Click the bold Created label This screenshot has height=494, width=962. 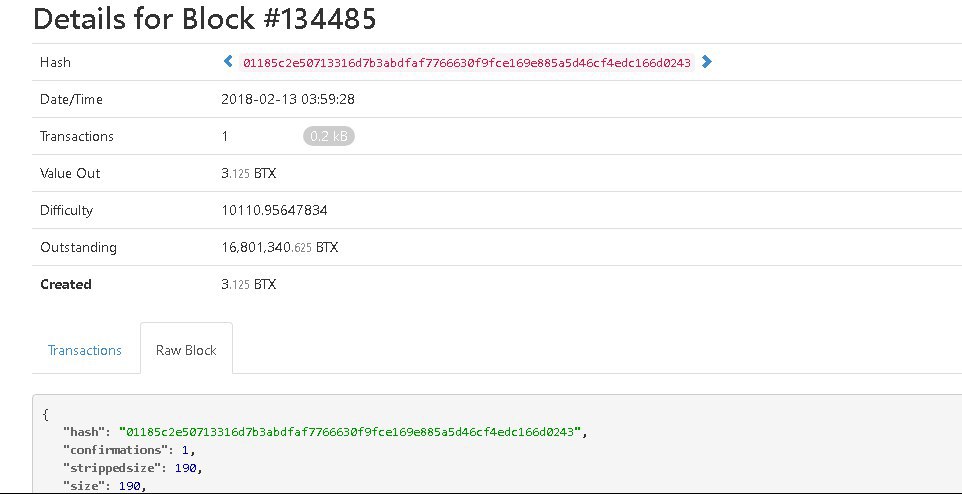65,284
